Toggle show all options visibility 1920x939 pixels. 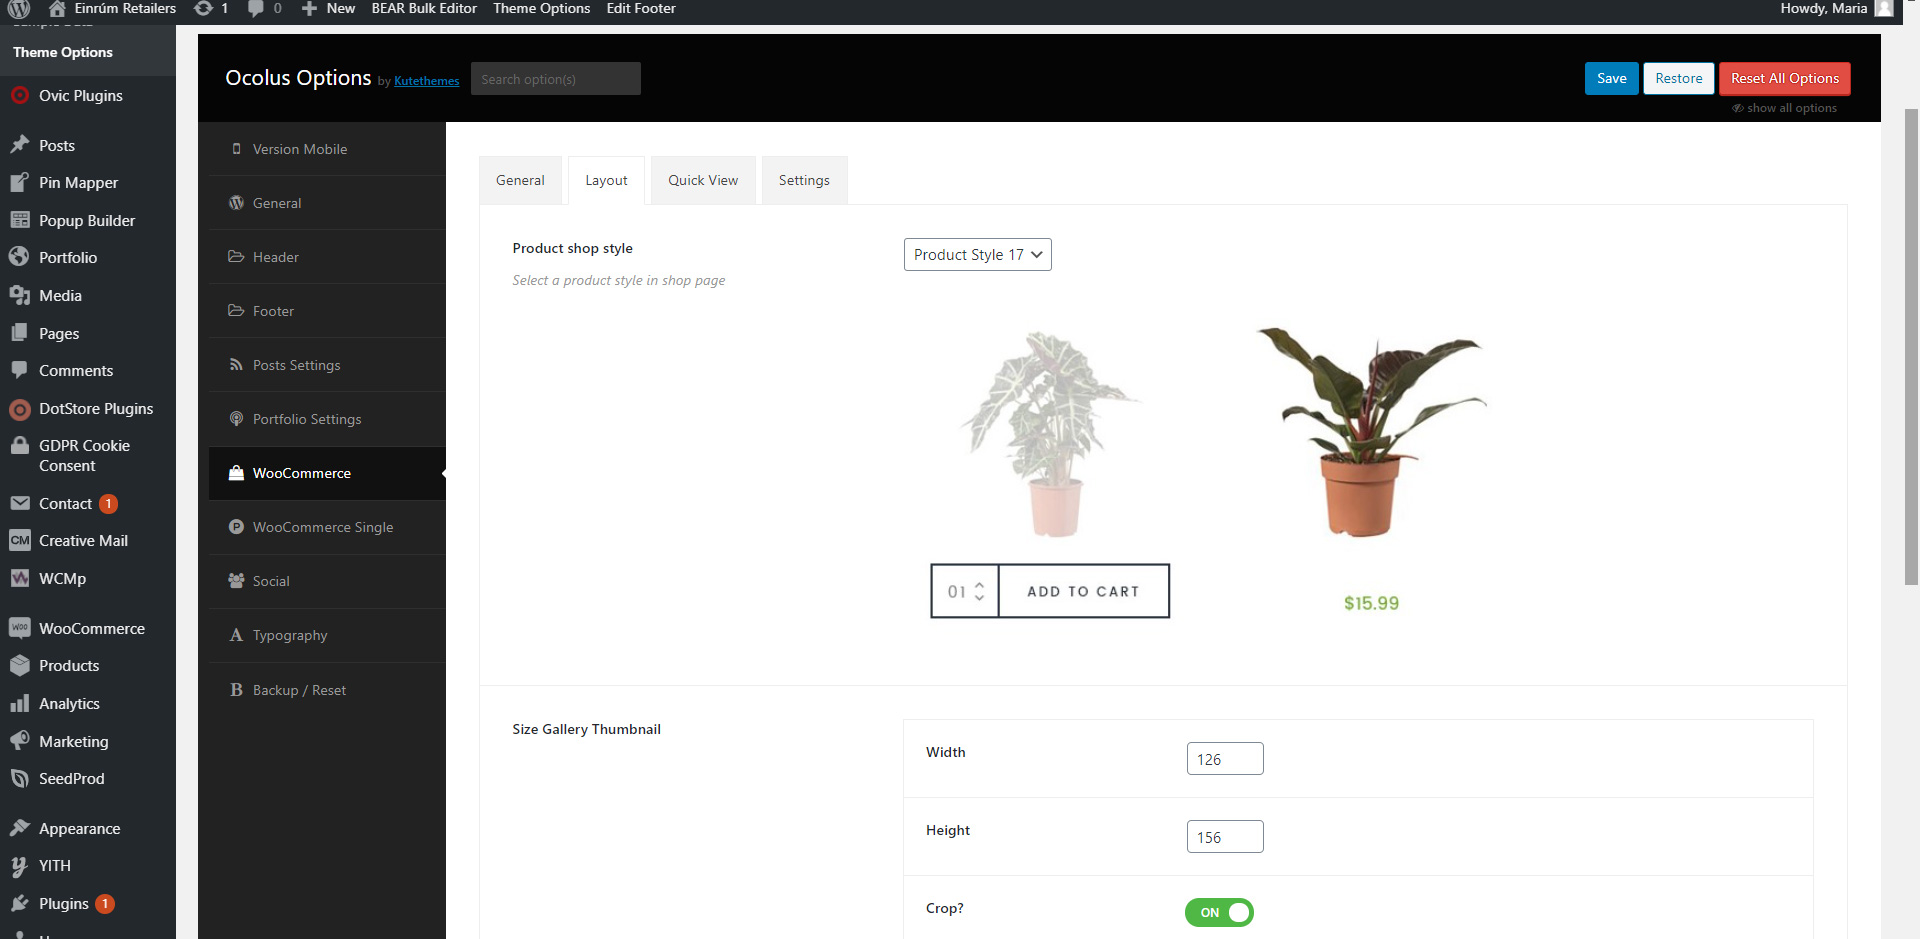click(x=1785, y=108)
